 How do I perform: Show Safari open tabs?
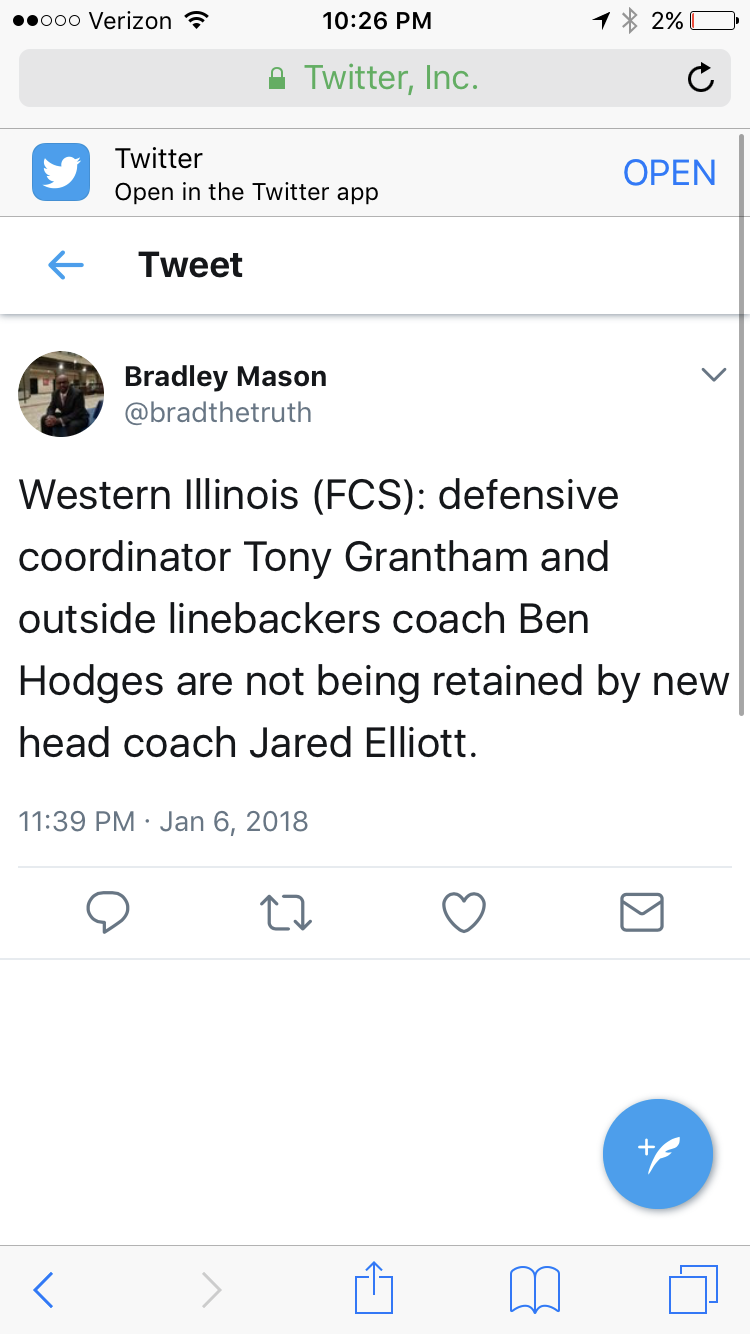pos(692,1288)
